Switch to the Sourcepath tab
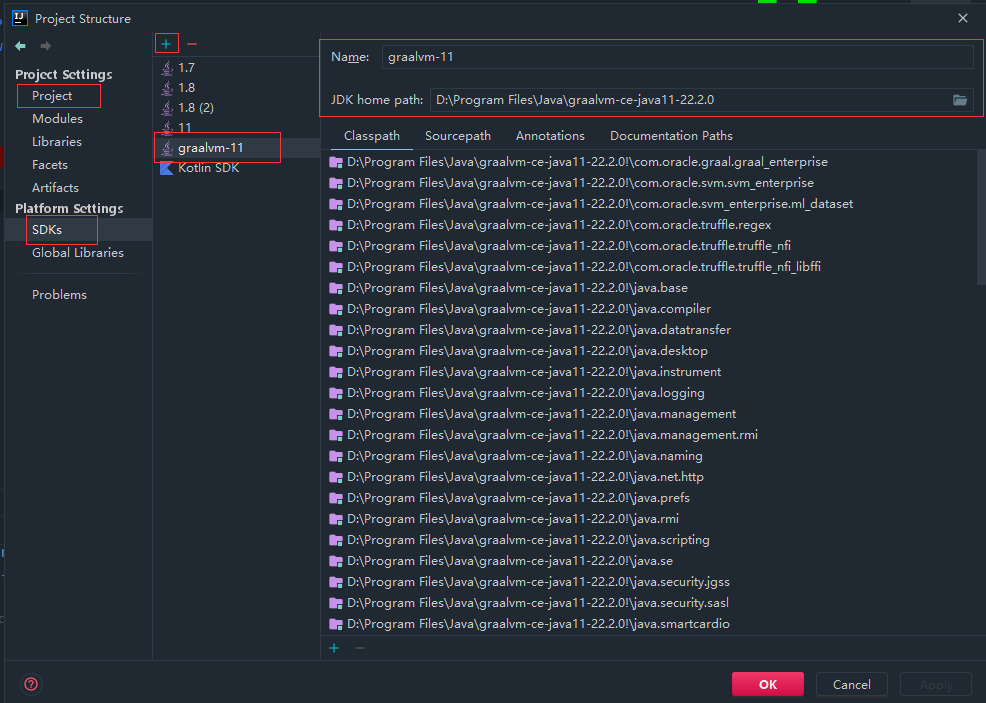986x703 pixels. pos(458,136)
